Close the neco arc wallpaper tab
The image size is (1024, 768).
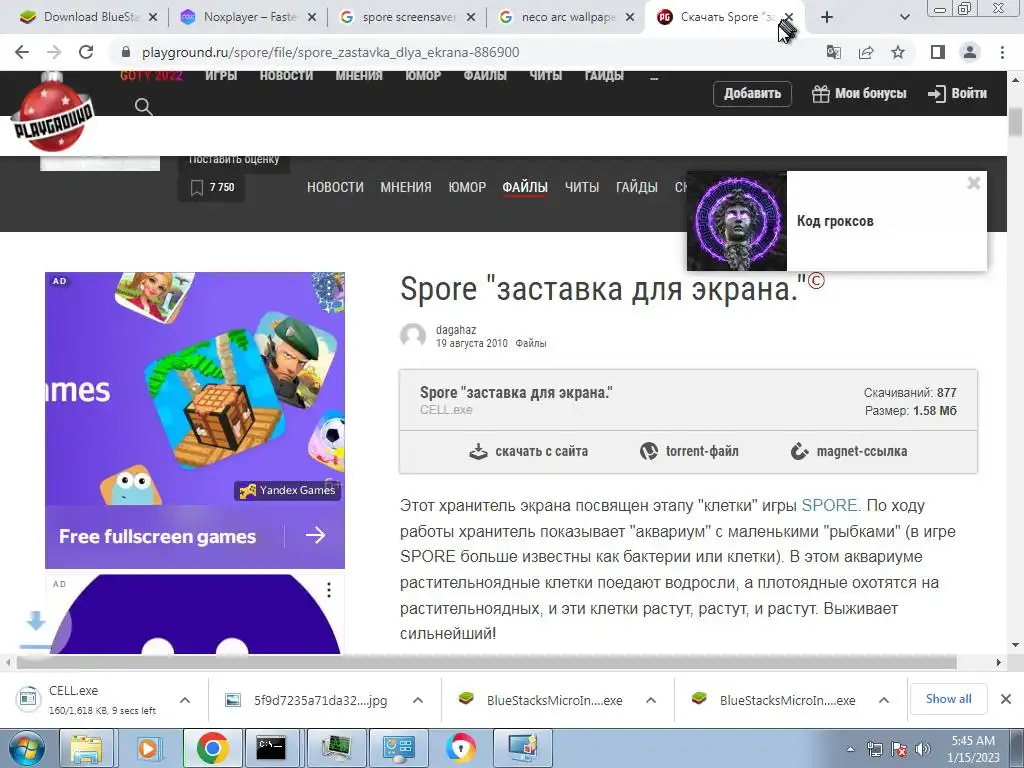pos(630,17)
